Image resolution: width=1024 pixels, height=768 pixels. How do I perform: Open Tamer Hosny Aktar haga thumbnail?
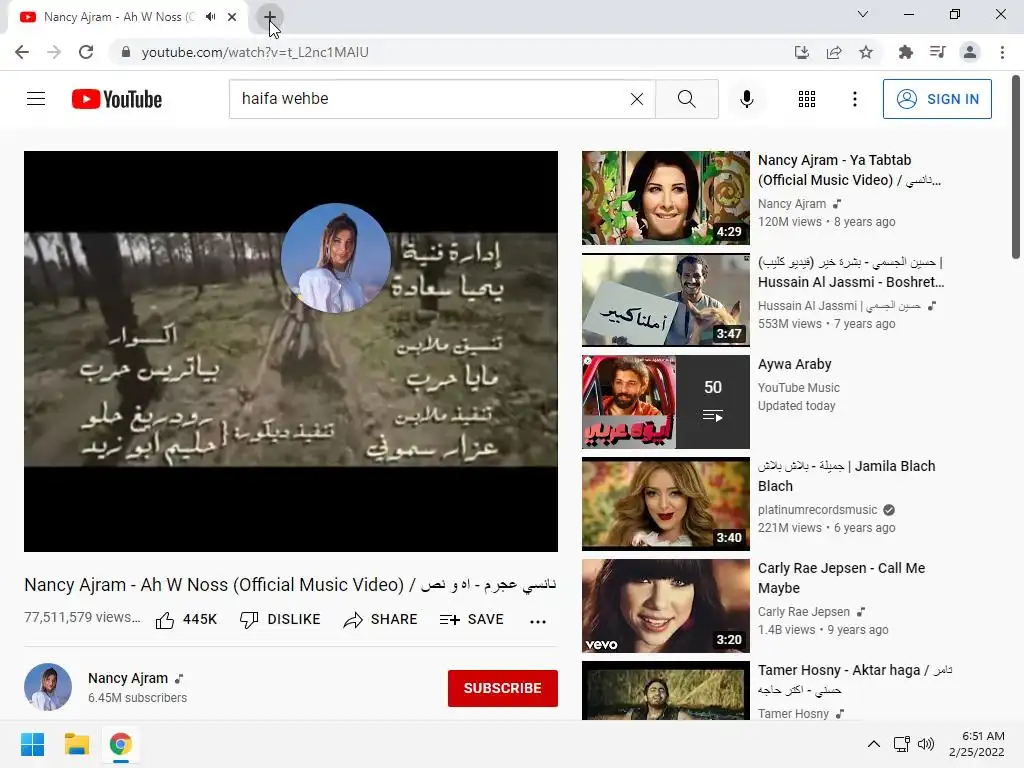coord(665,690)
